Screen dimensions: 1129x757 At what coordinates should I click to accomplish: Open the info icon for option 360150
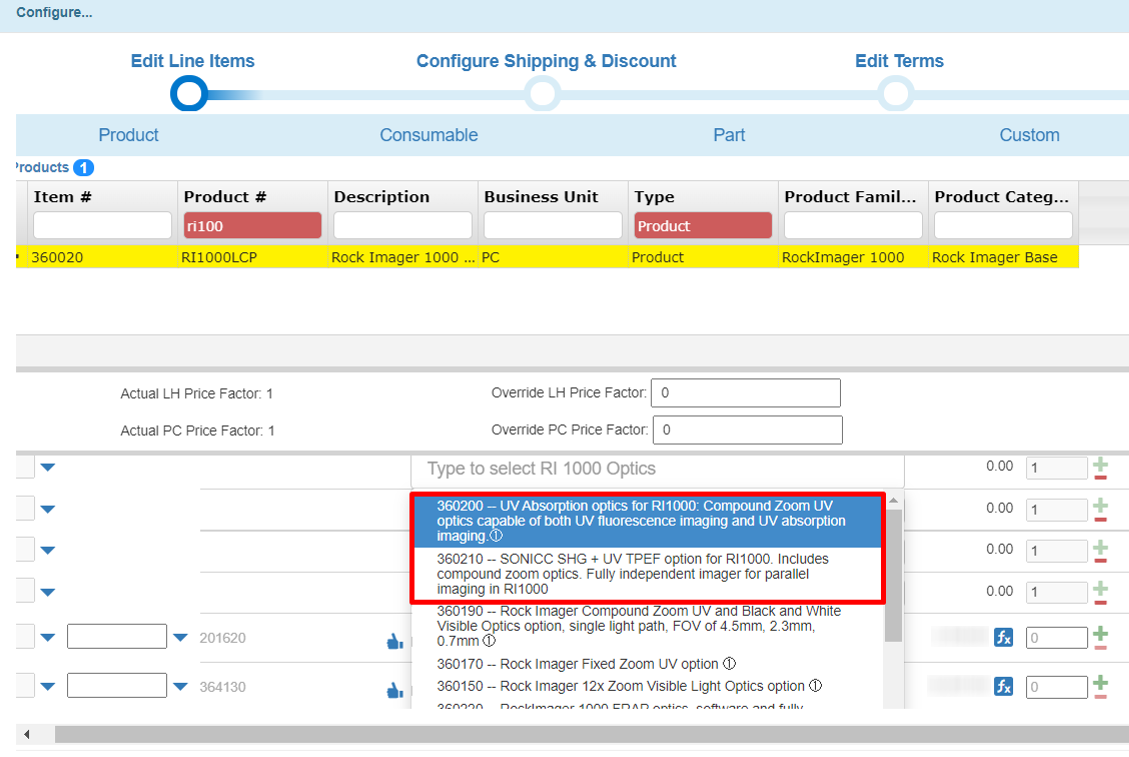(816, 686)
